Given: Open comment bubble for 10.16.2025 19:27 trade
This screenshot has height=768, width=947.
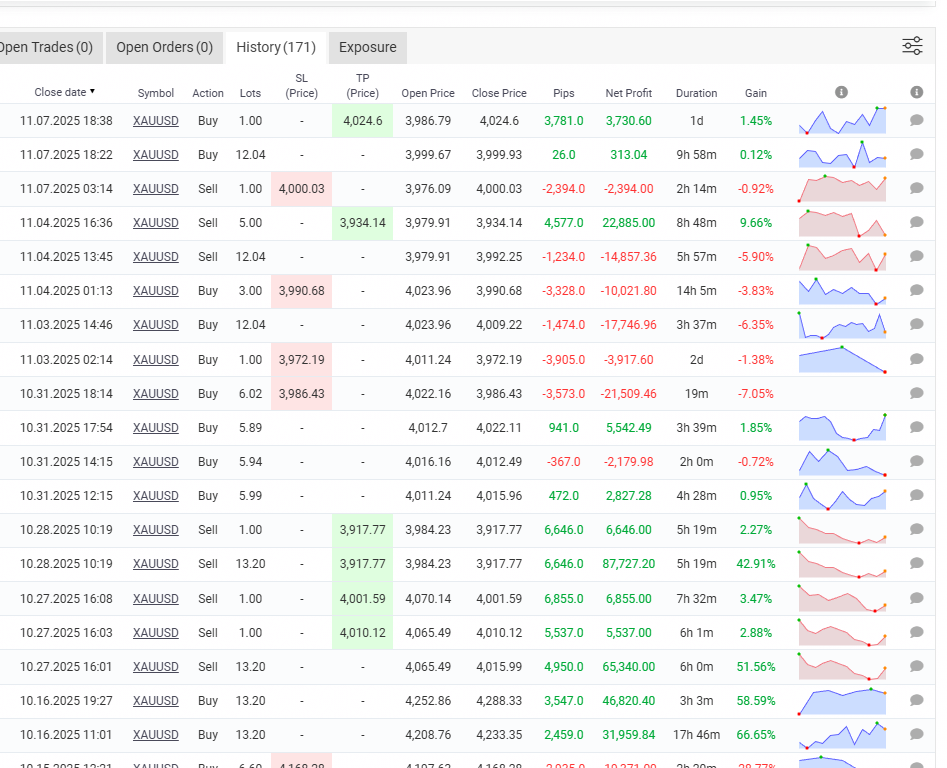Looking at the screenshot, I should point(916,701).
